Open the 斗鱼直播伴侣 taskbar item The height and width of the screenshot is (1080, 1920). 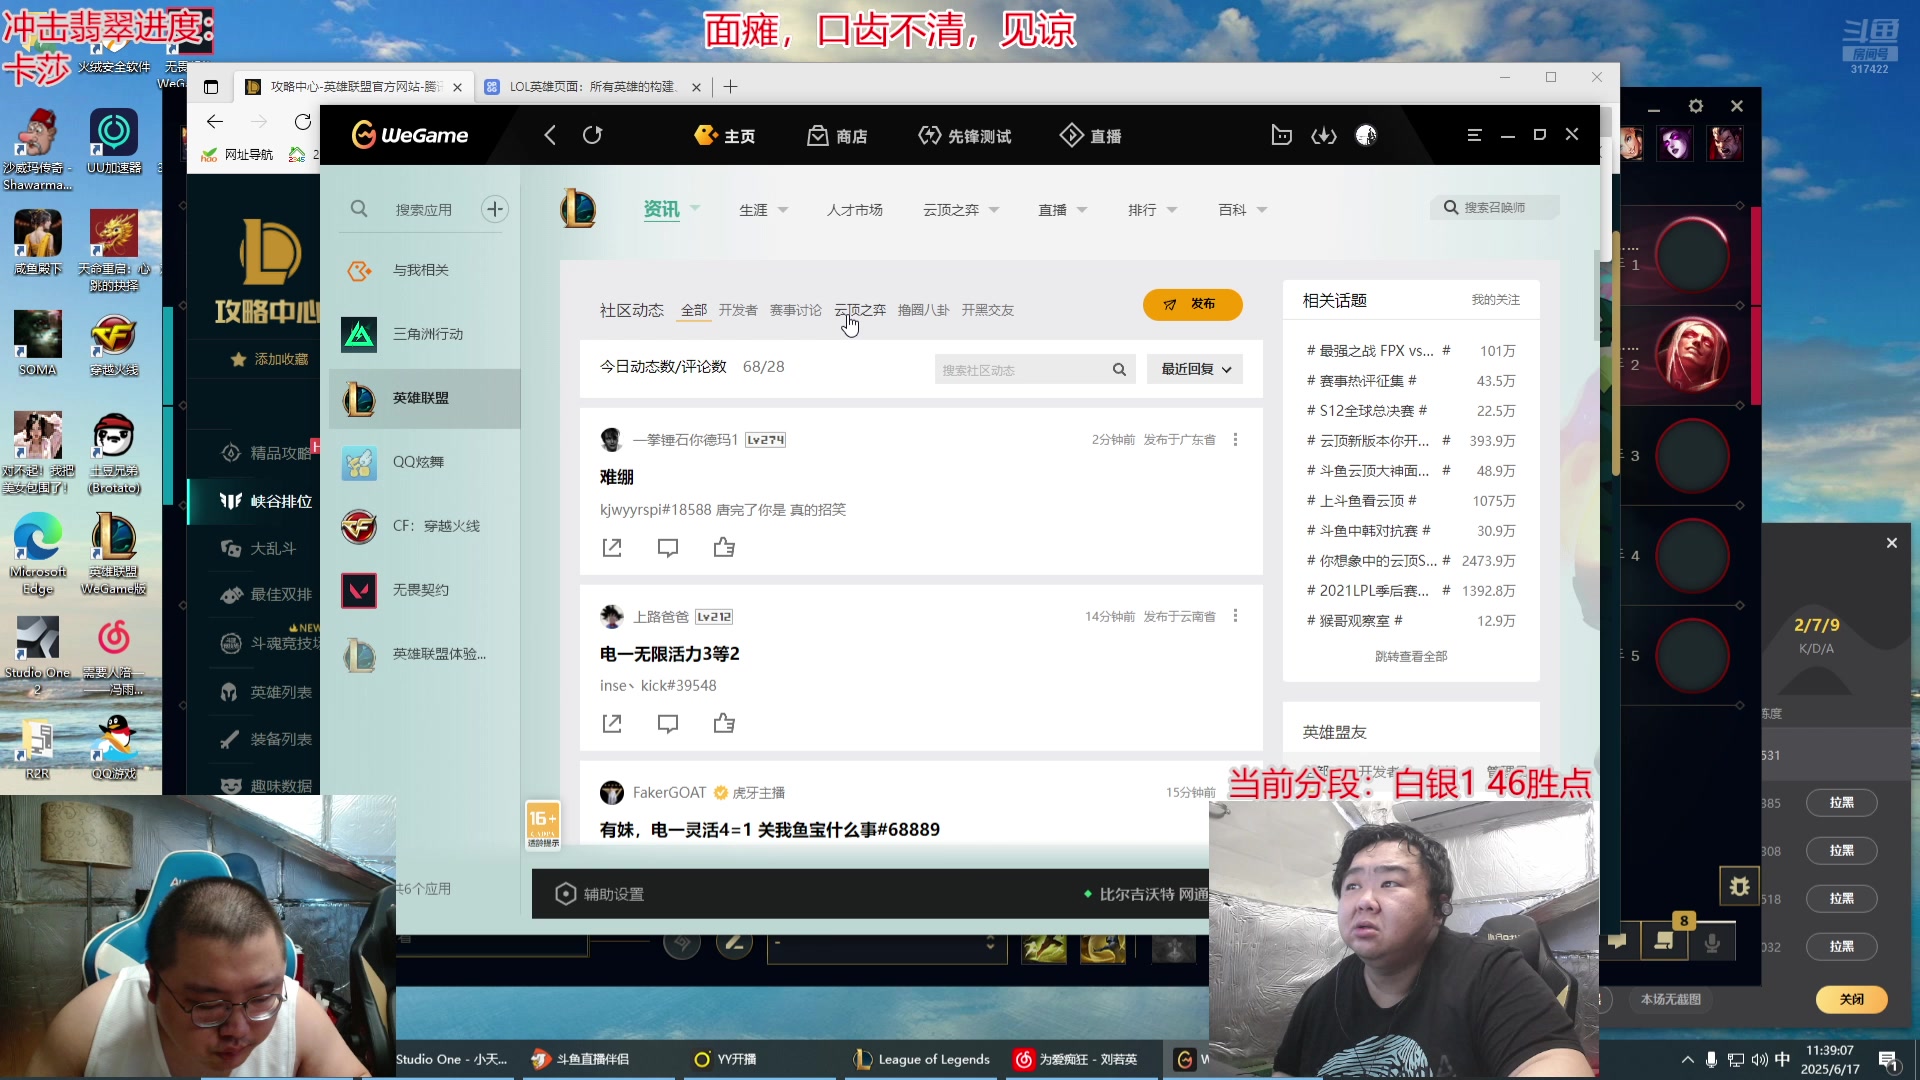(580, 1059)
